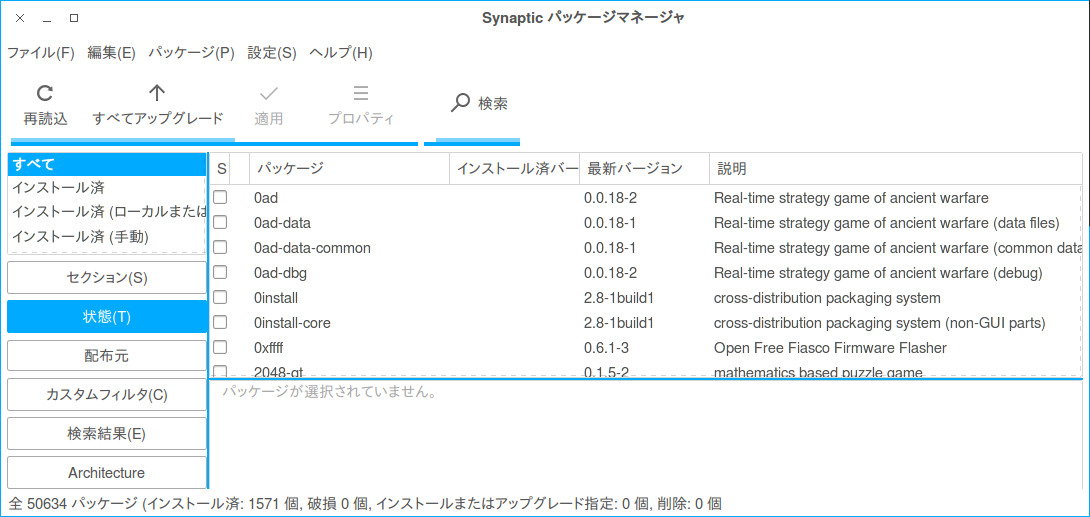Toggle the status checkbox for 0xffff
Image resolution: width=1090 pixels, height=517 pixels.
point(220,347)
